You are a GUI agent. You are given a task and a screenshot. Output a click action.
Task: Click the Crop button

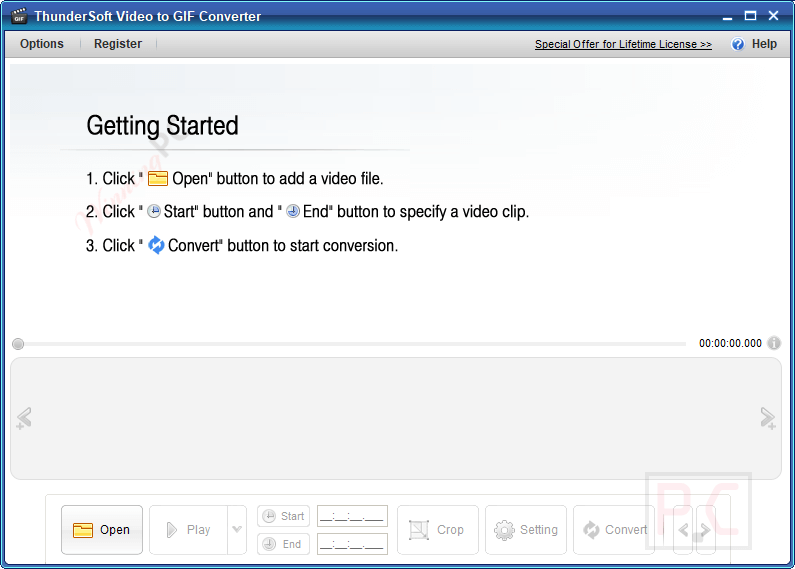point(438,530)
